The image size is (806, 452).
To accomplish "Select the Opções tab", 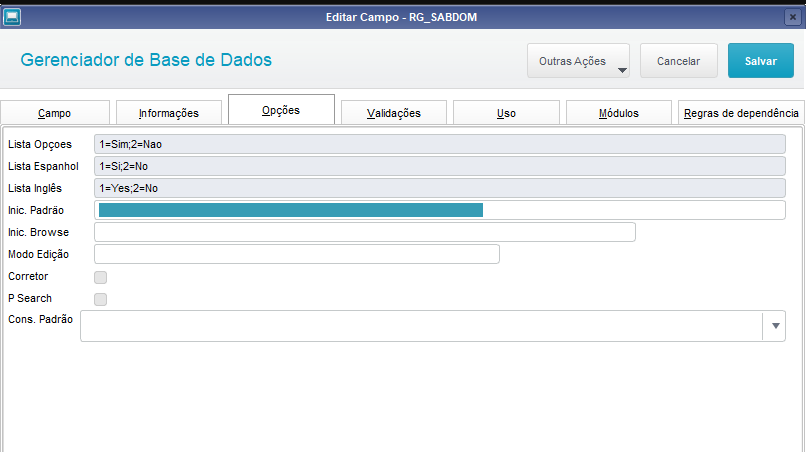I will [281, 110].
